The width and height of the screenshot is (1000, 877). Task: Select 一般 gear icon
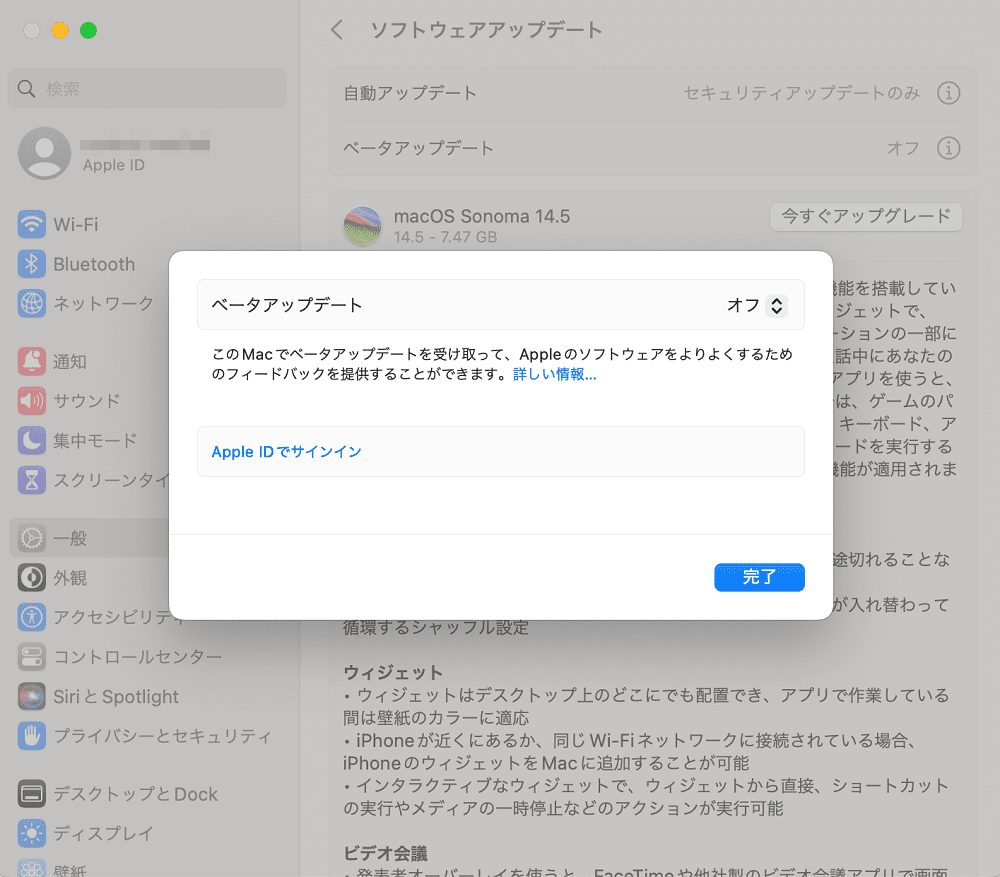coord(31,538)
